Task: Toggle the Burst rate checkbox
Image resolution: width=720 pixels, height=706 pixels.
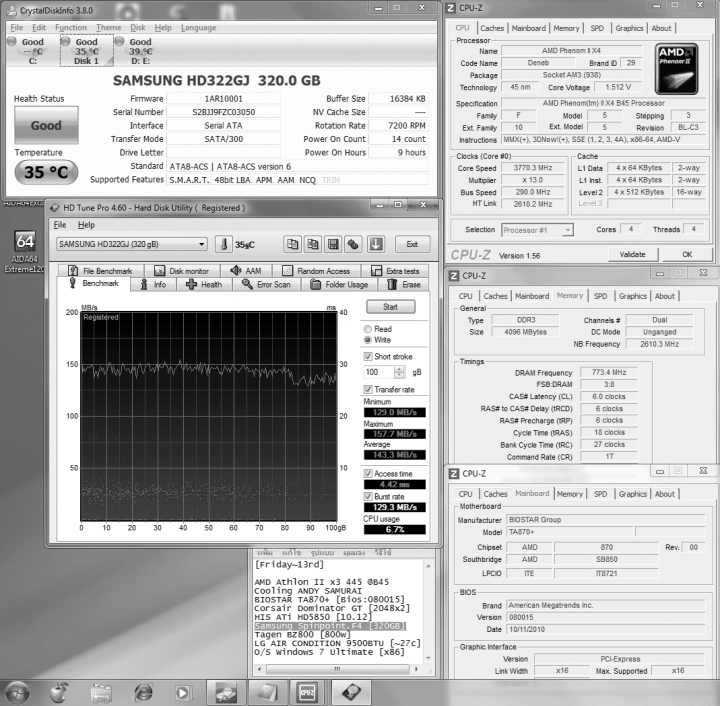Action: tap(368, 496)
